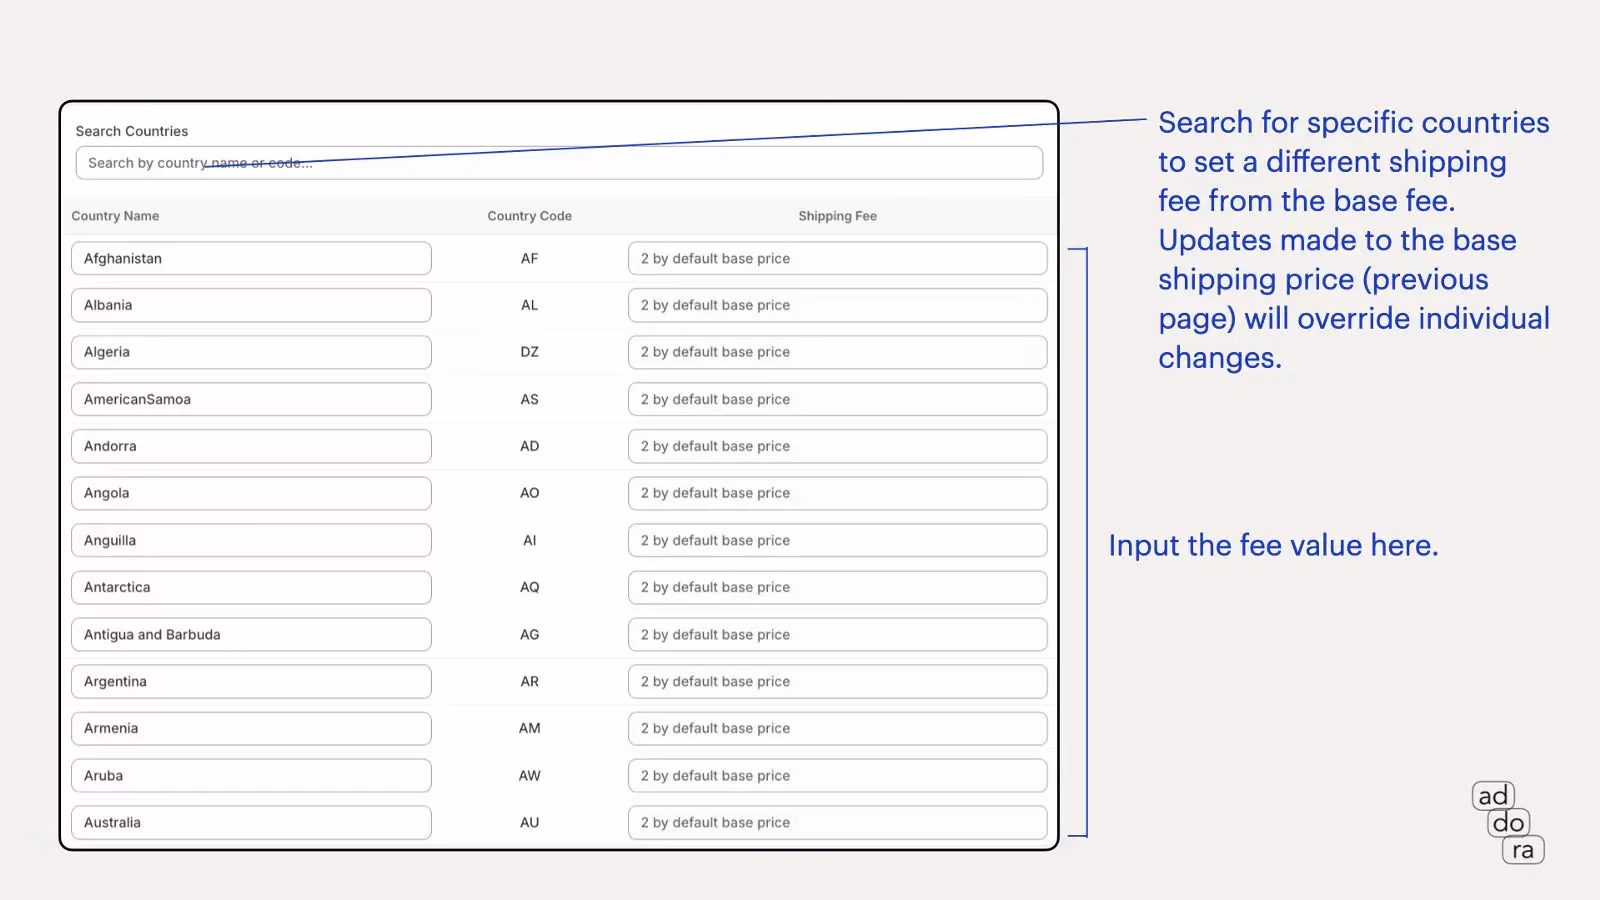
Task: Click the Antigua and Barbuda name field
Action: (251, 634)
